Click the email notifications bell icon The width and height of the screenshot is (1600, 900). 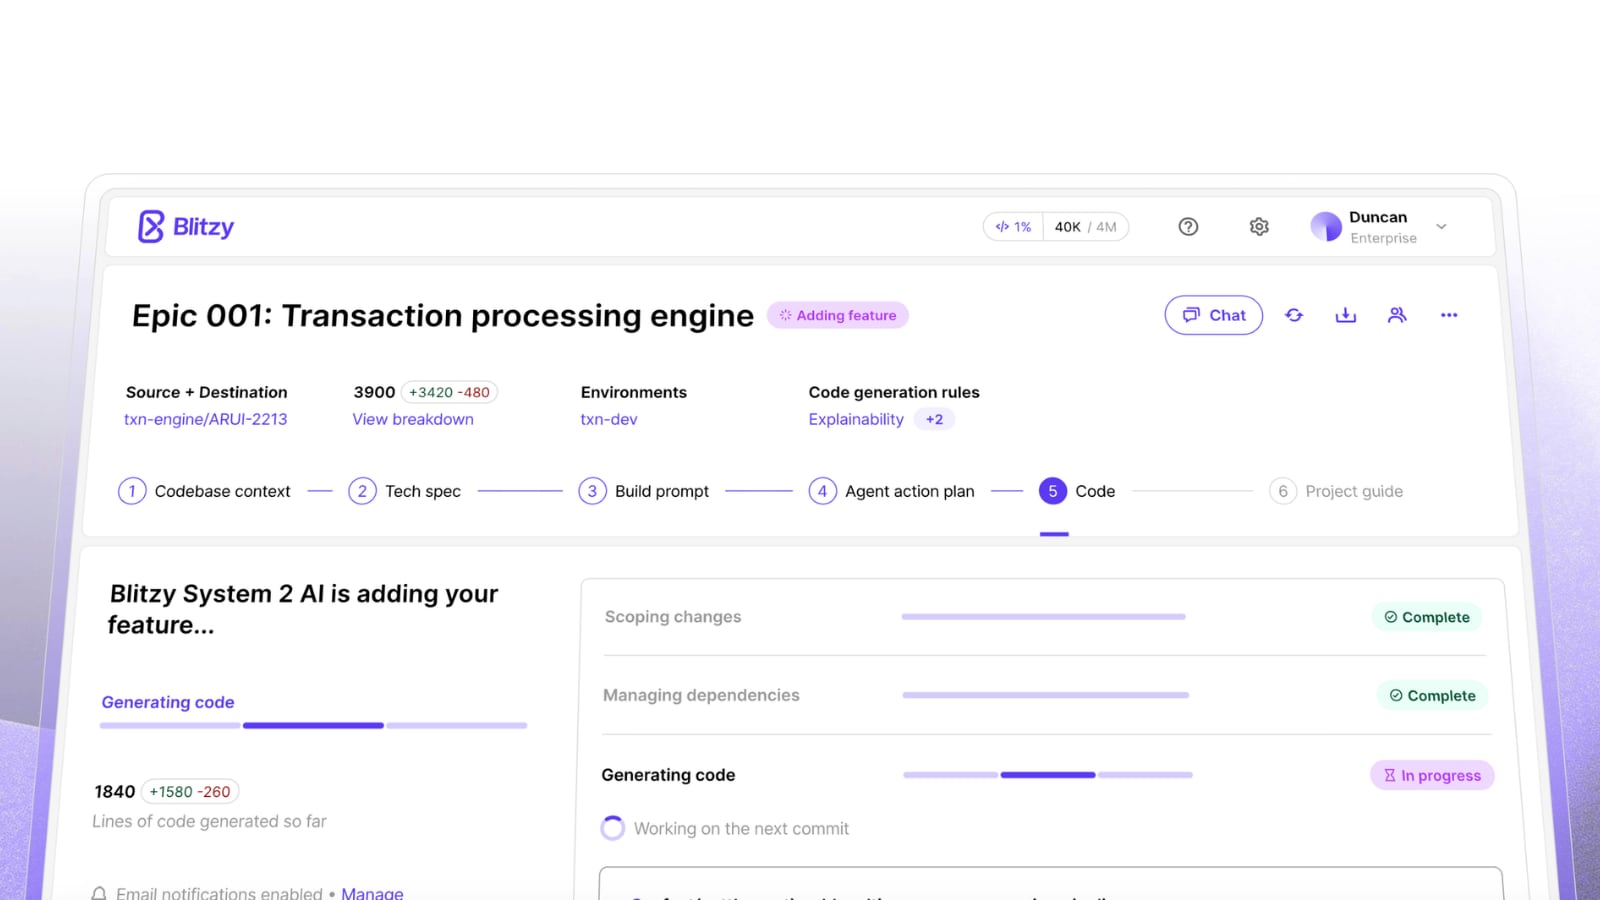click(x=99, y=893)
